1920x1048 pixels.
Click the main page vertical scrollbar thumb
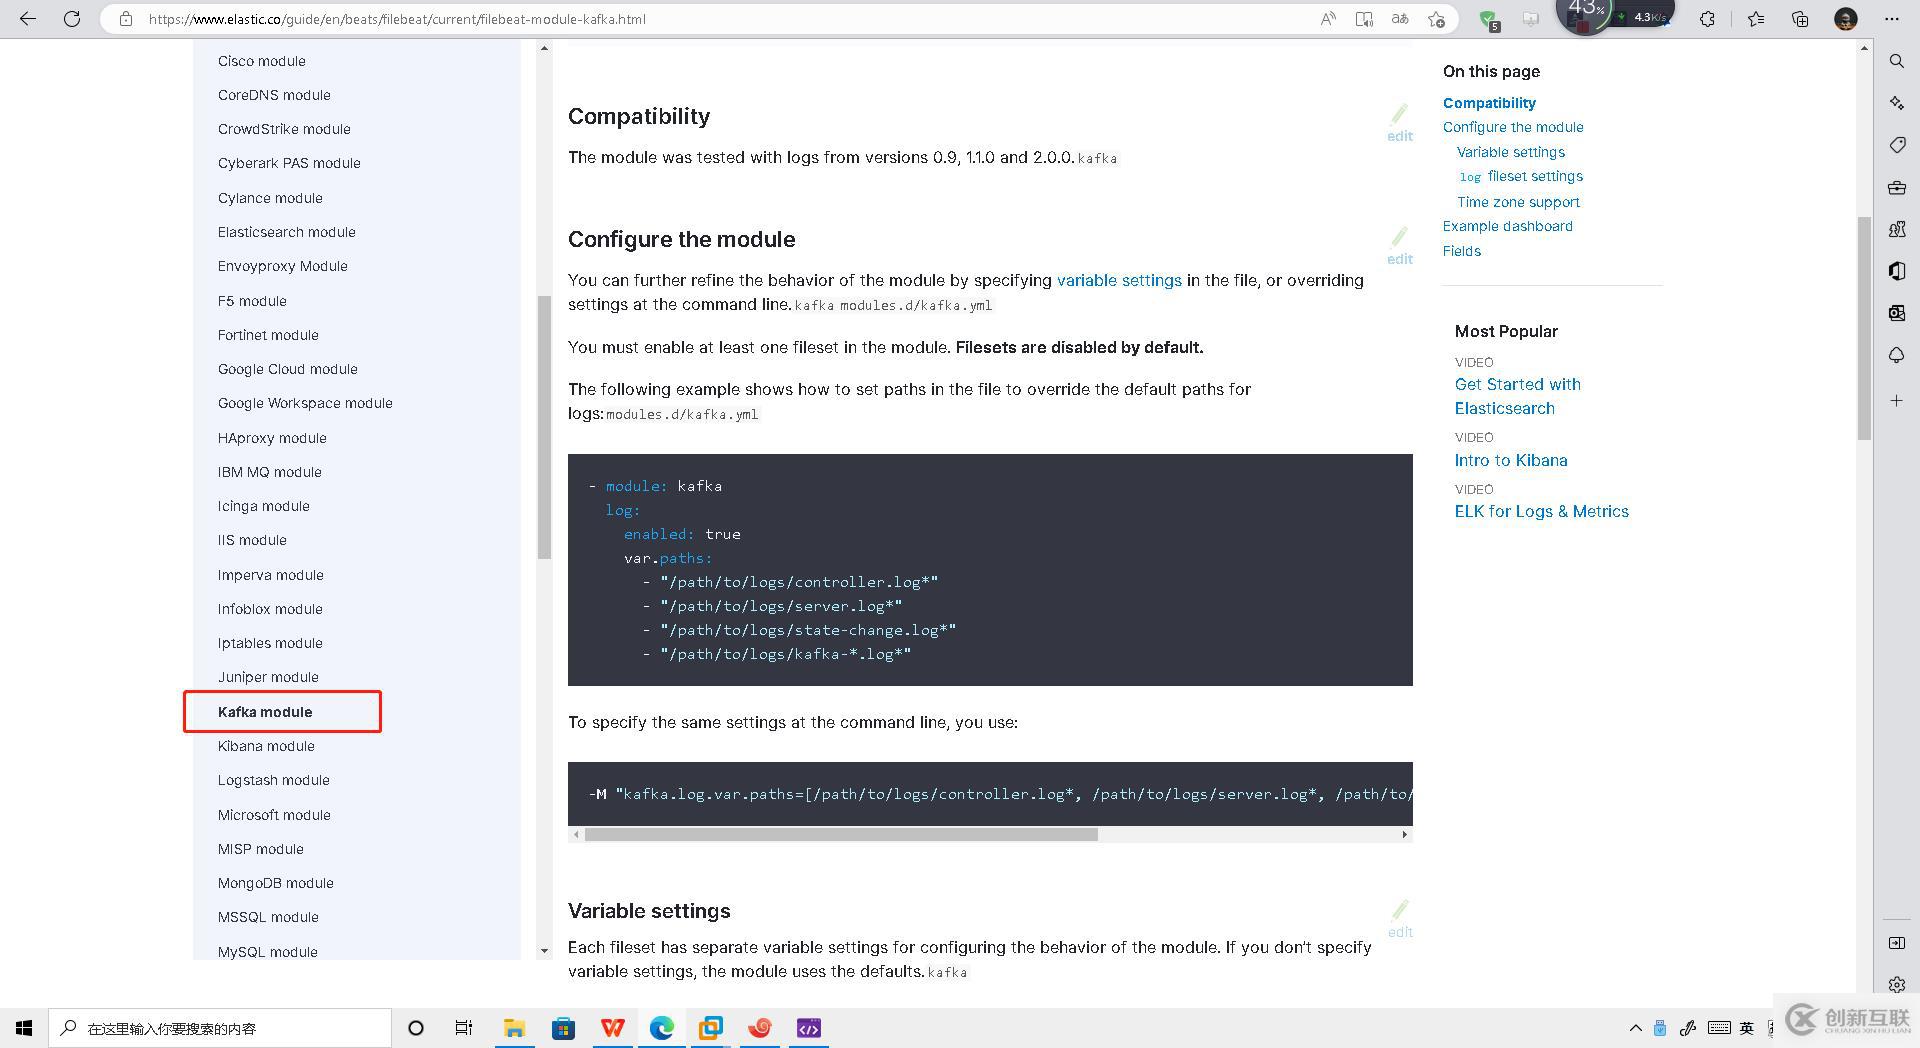pos(1864,328)
